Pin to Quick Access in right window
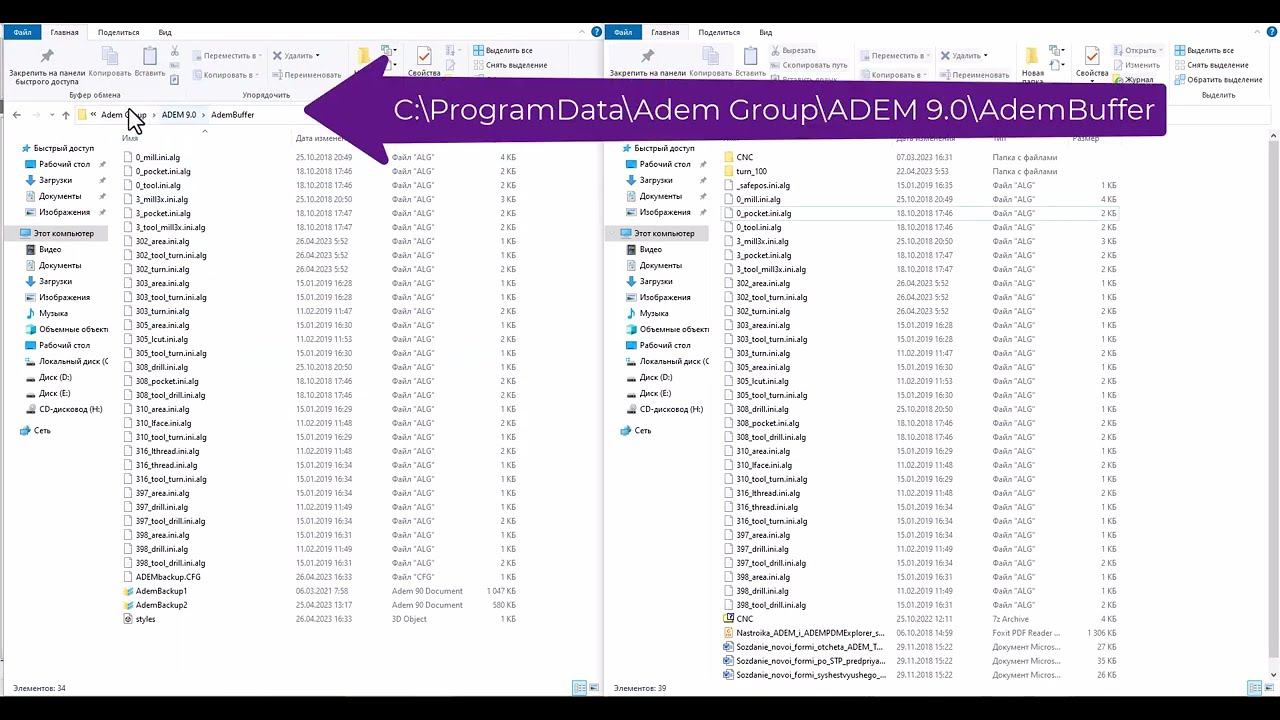 coord(647,62)
